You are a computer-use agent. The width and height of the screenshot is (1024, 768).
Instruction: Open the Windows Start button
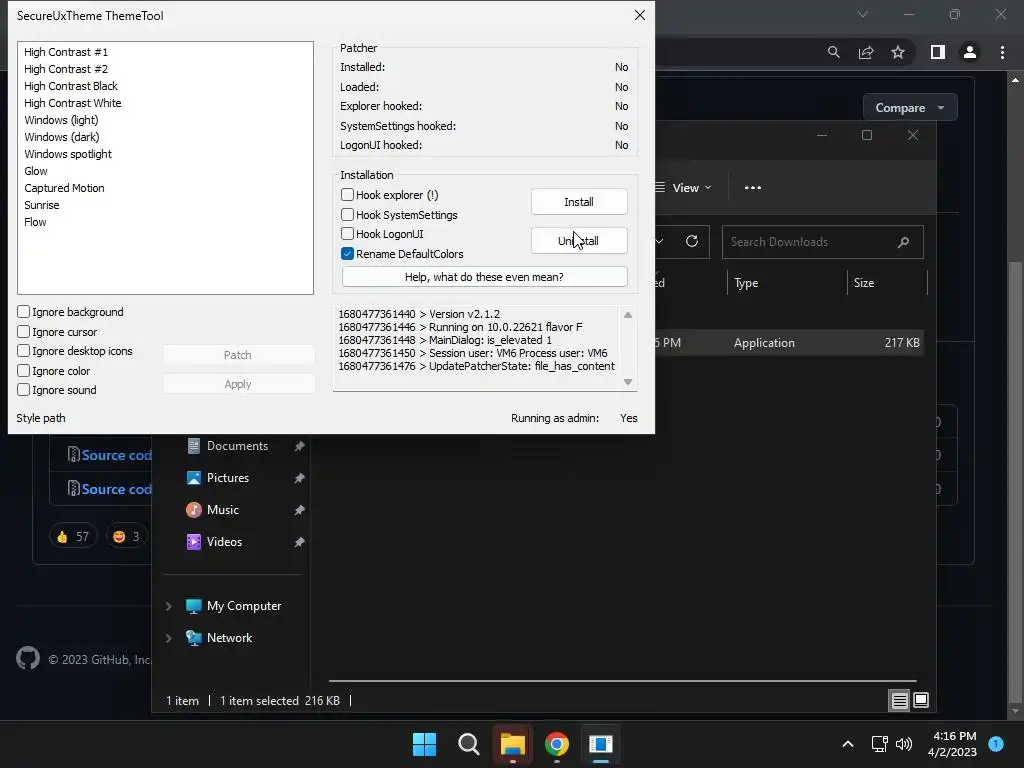coord(424,744)
